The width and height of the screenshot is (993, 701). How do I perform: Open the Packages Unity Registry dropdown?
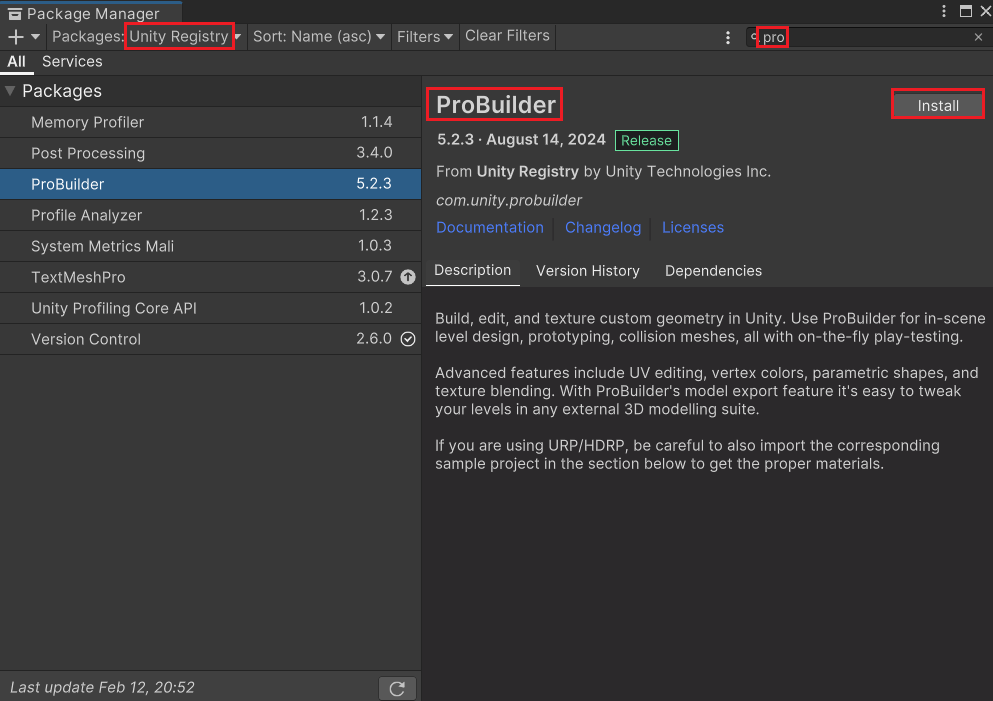point(146,37)
